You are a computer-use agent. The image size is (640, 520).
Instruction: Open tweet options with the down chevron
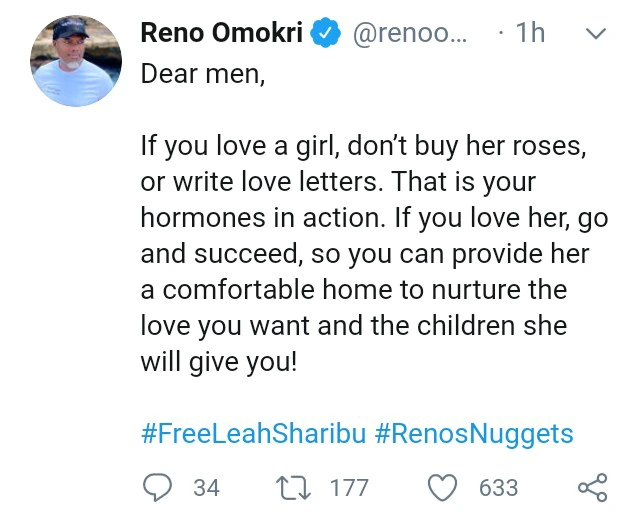pos(595,34)
